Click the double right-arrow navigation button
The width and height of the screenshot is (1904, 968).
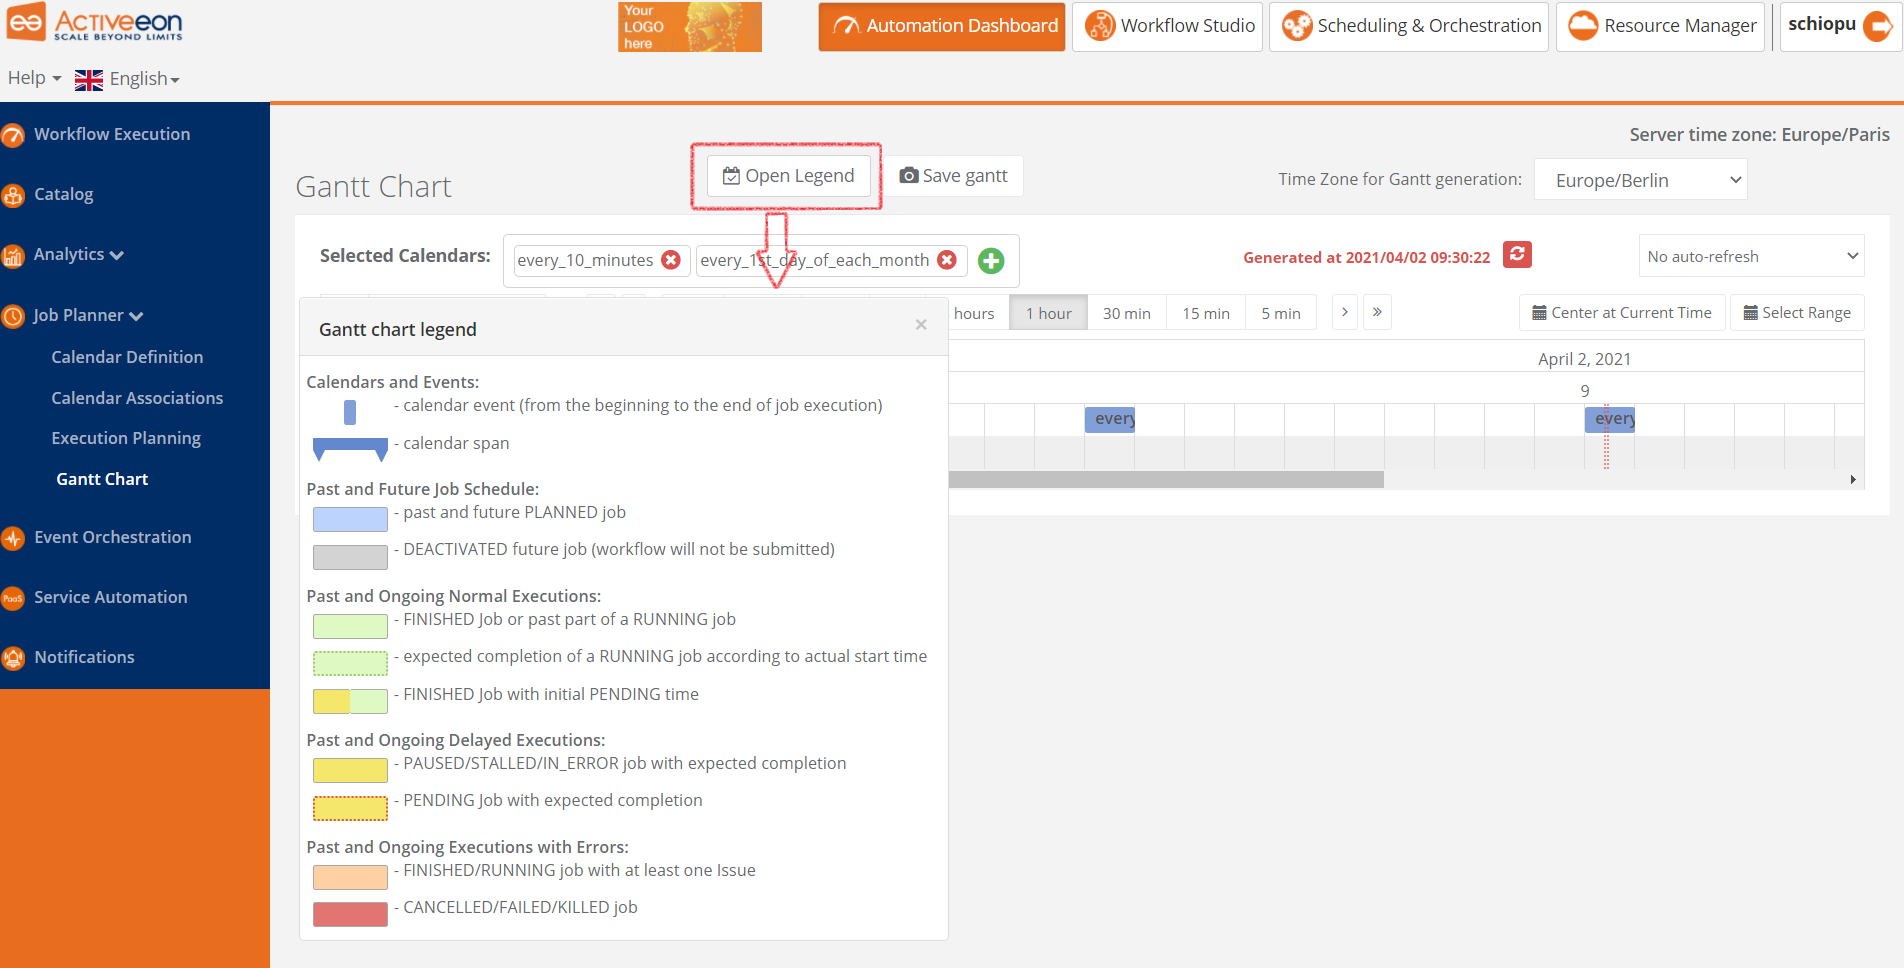click(x=1377, y=312)
